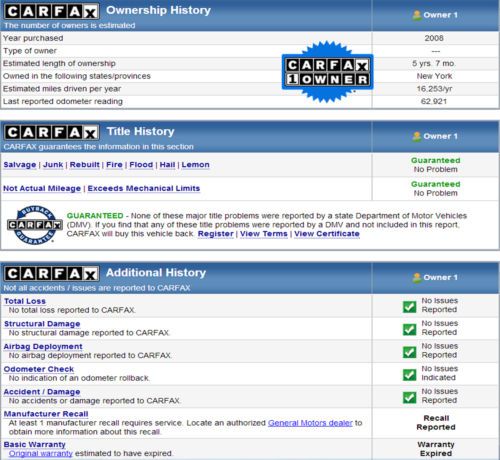Open the Structural Damage link
Image resolution: width=500 pixels, height=460 pixels.
tap(42, 324)
